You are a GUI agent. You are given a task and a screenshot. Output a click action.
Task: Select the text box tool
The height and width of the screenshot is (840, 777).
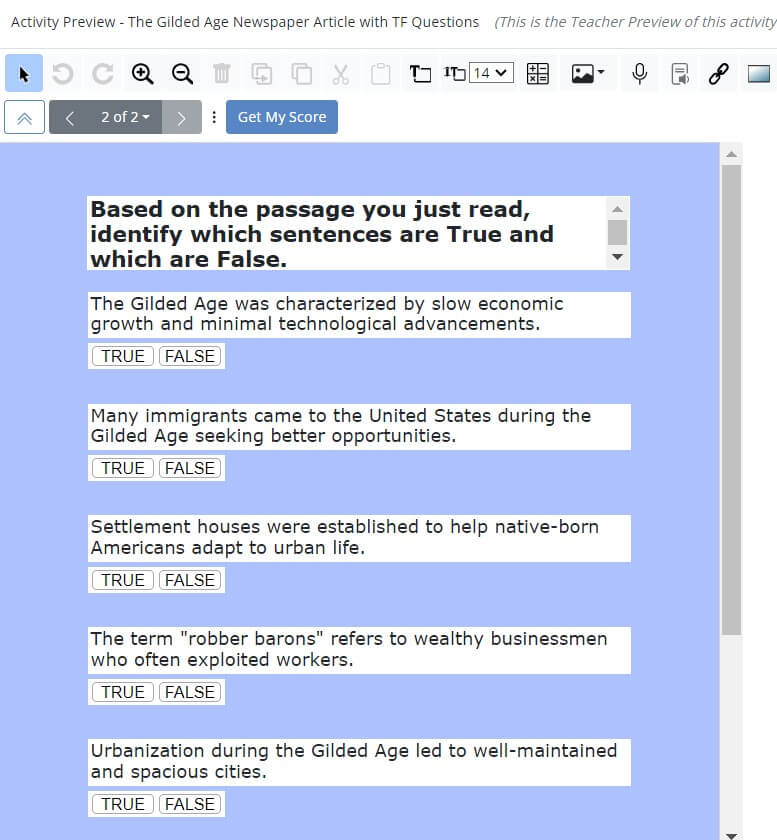pos(420,73)
